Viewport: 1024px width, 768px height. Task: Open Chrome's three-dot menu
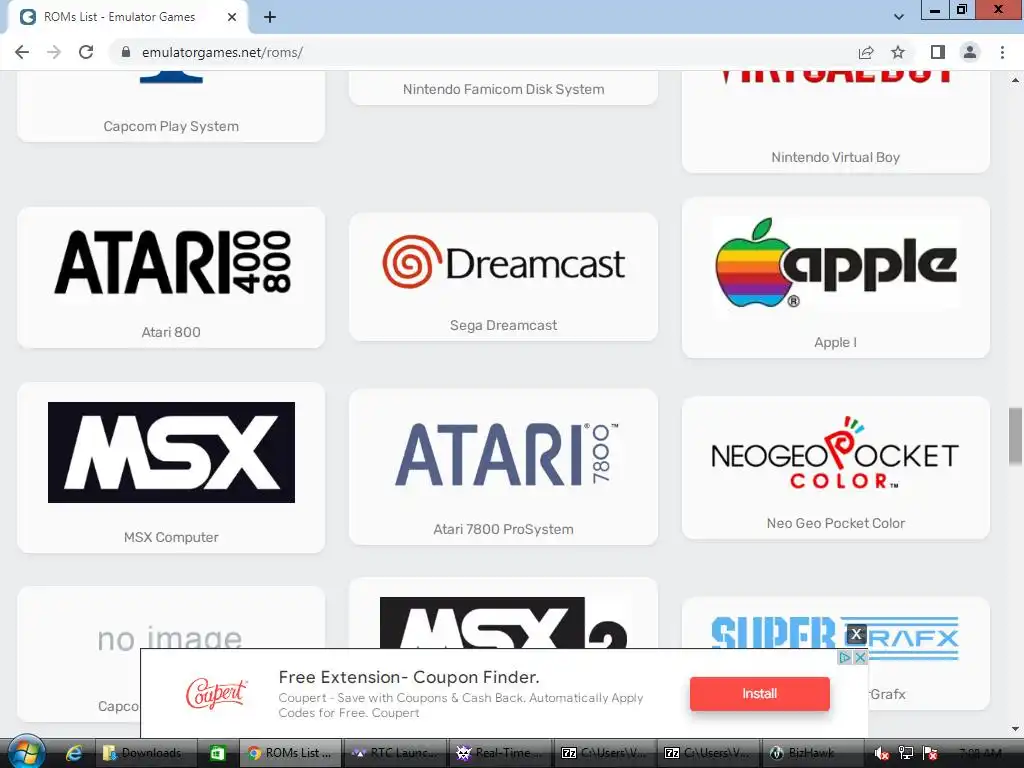click(x=1002, y=52)
